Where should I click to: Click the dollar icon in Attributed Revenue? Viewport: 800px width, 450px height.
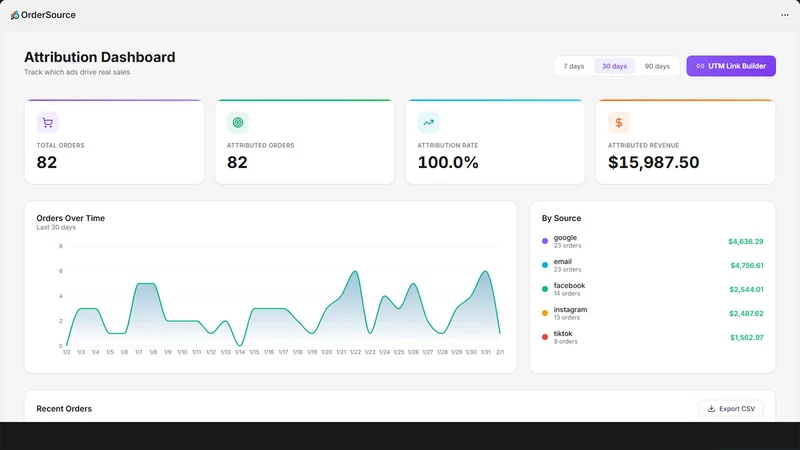pos(618,122)
